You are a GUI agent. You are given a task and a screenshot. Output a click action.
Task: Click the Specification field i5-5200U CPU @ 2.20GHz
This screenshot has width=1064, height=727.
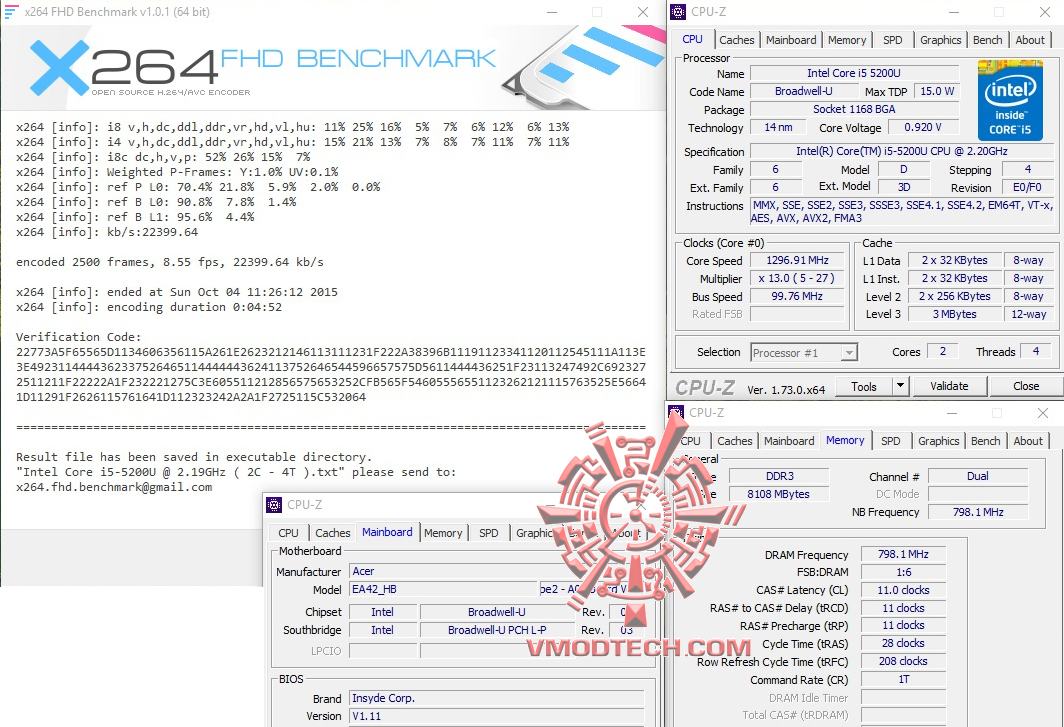coord(901,151)
